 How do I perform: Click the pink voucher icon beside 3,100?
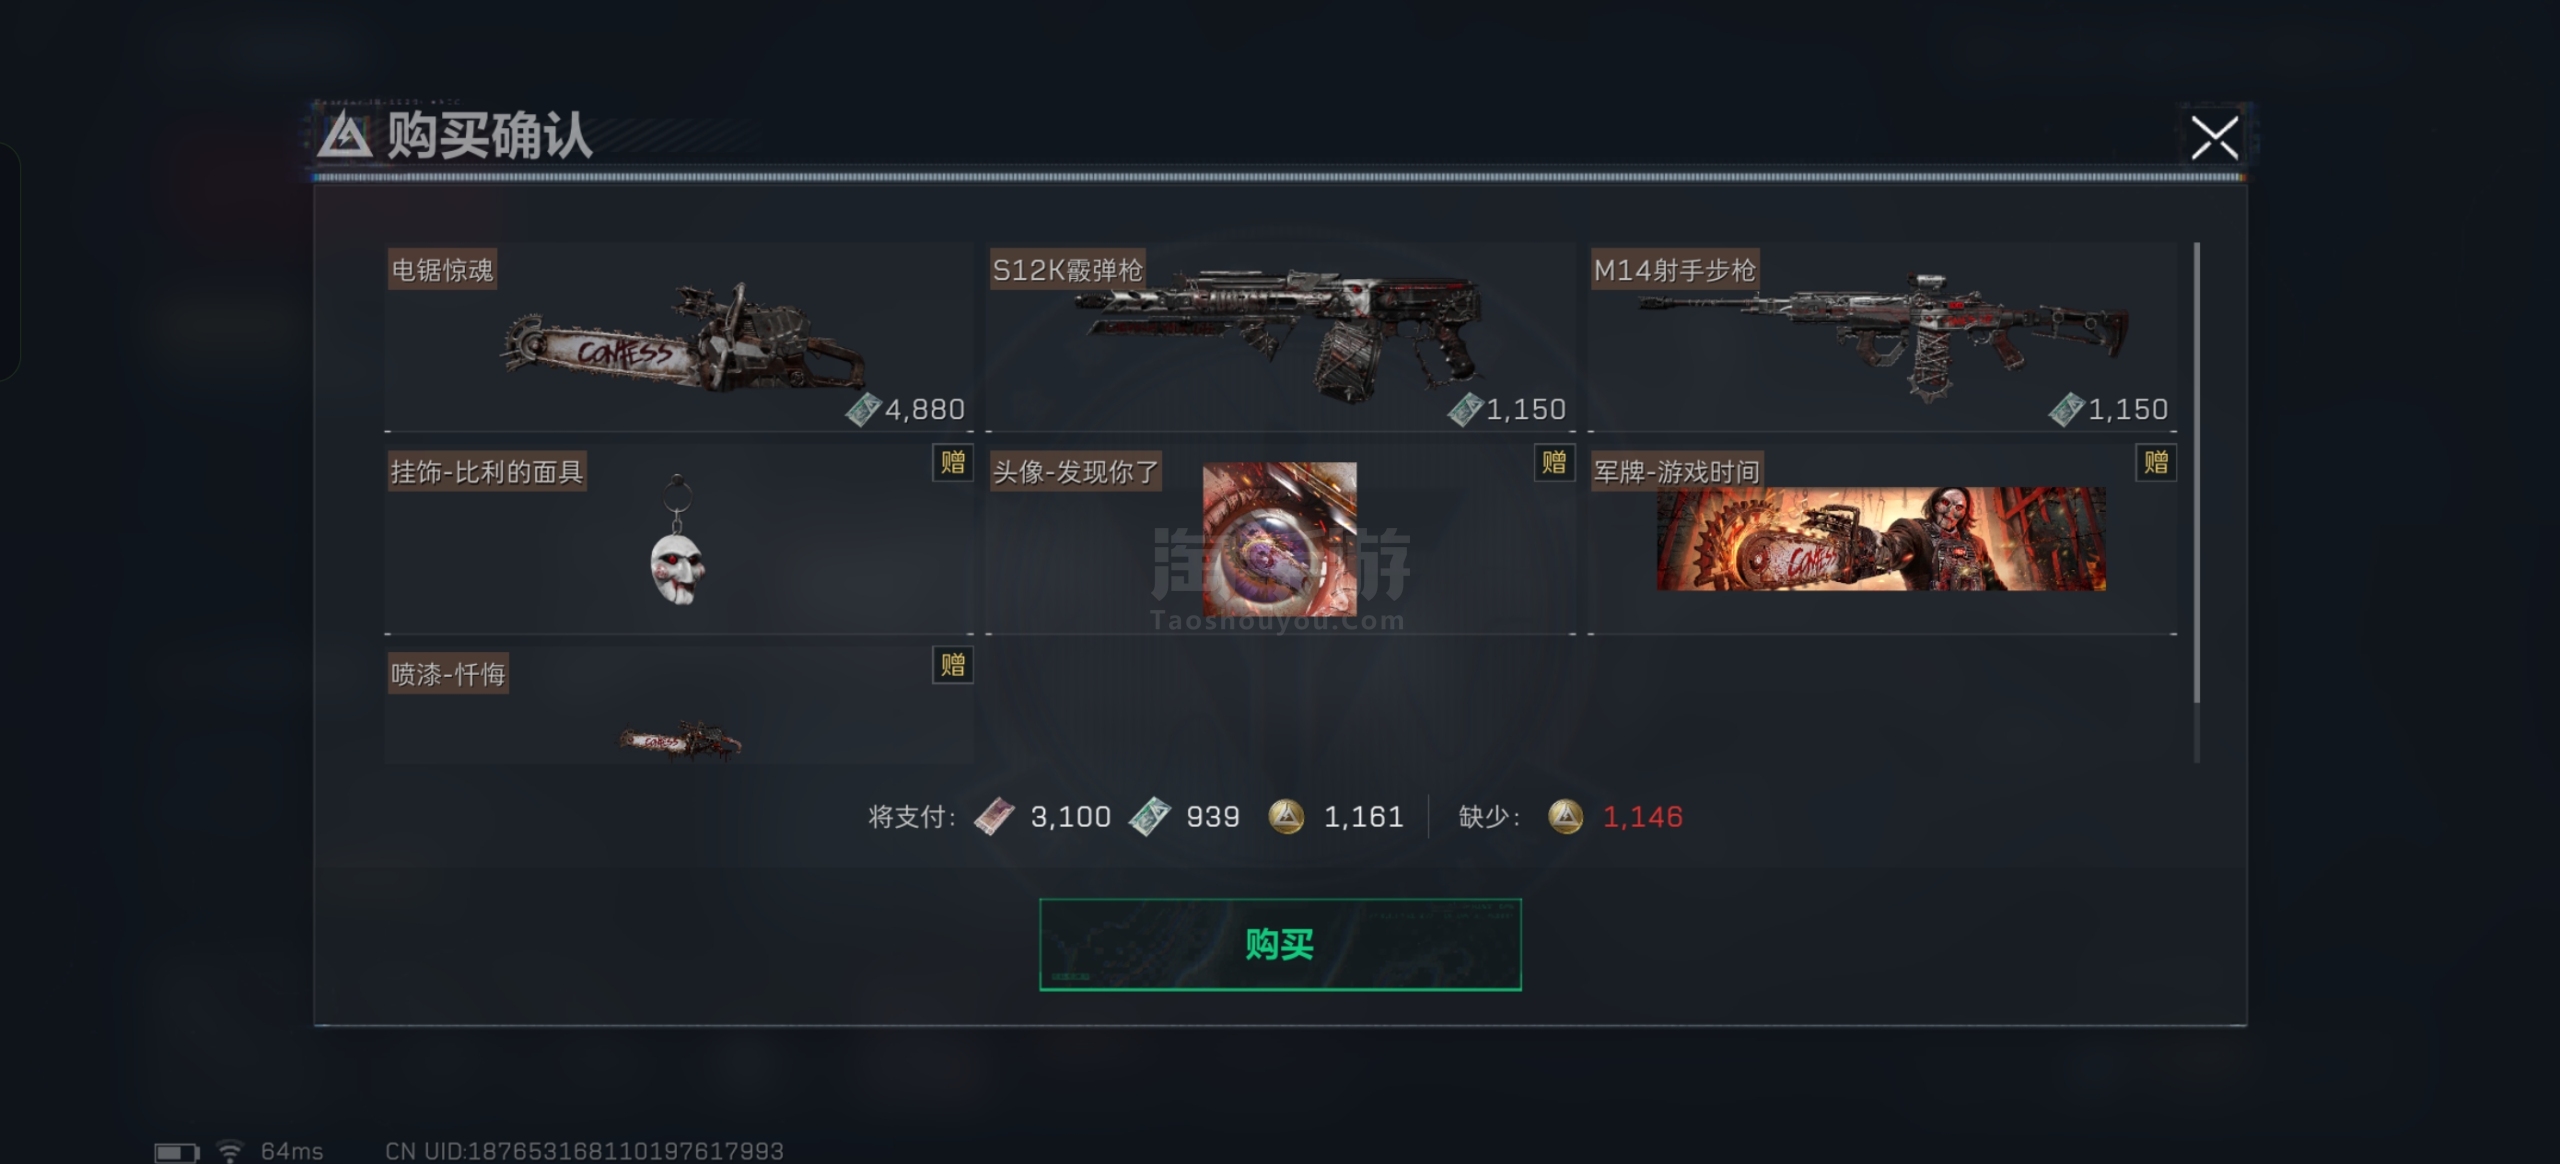tap(995, 817)
